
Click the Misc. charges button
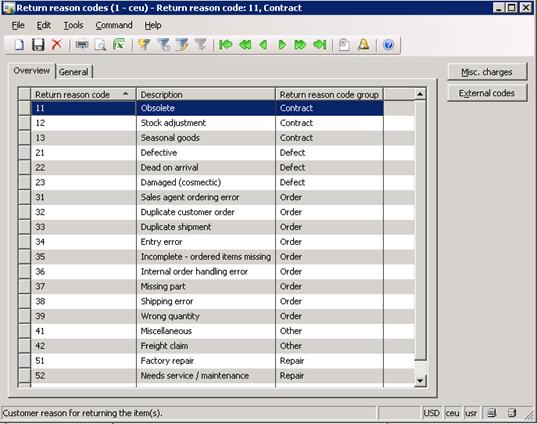pyautogui.click(x=487, y=72)
